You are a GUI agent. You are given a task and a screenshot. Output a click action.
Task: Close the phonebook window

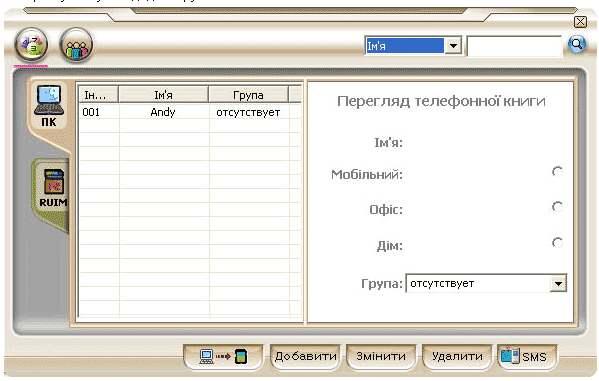coord(580,22)
